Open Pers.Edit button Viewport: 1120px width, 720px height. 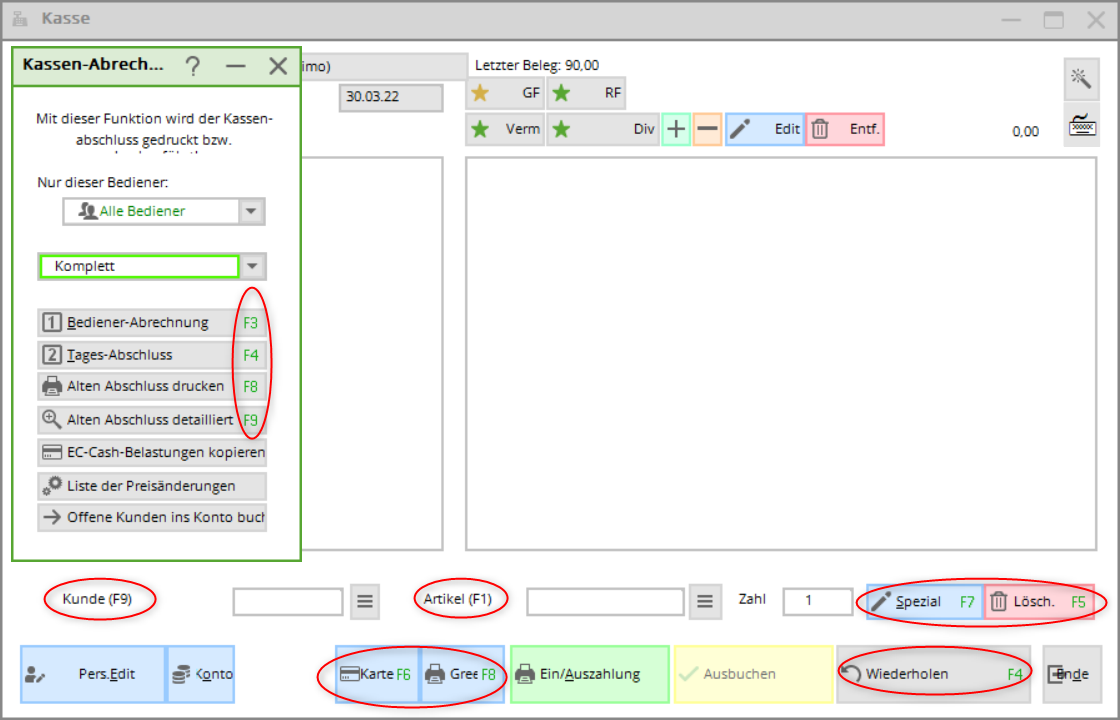(x=93, y=674)
